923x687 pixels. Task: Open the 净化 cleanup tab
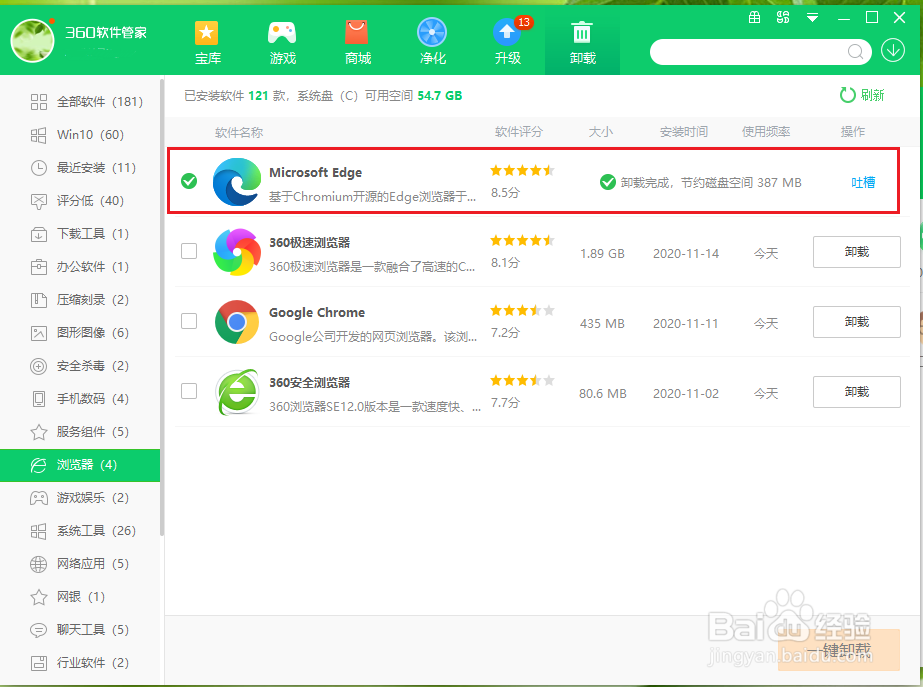432,42
